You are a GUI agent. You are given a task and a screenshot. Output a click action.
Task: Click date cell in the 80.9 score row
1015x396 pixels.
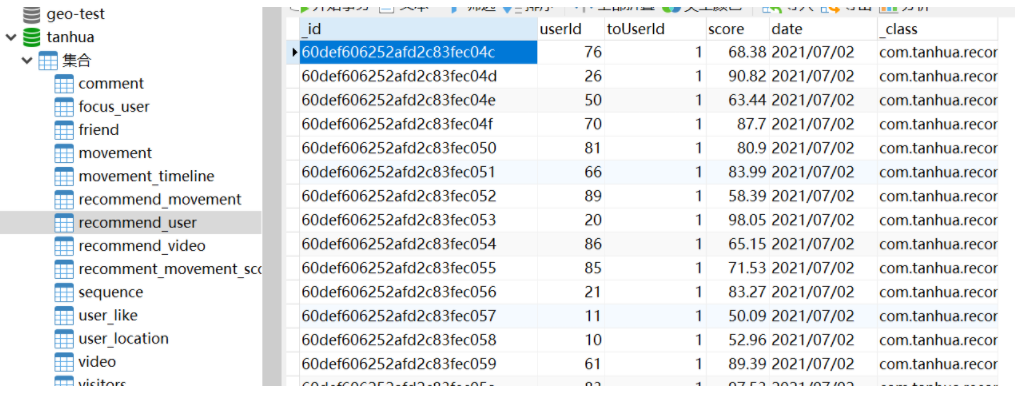pyautogui.click(x=823, y=148)
